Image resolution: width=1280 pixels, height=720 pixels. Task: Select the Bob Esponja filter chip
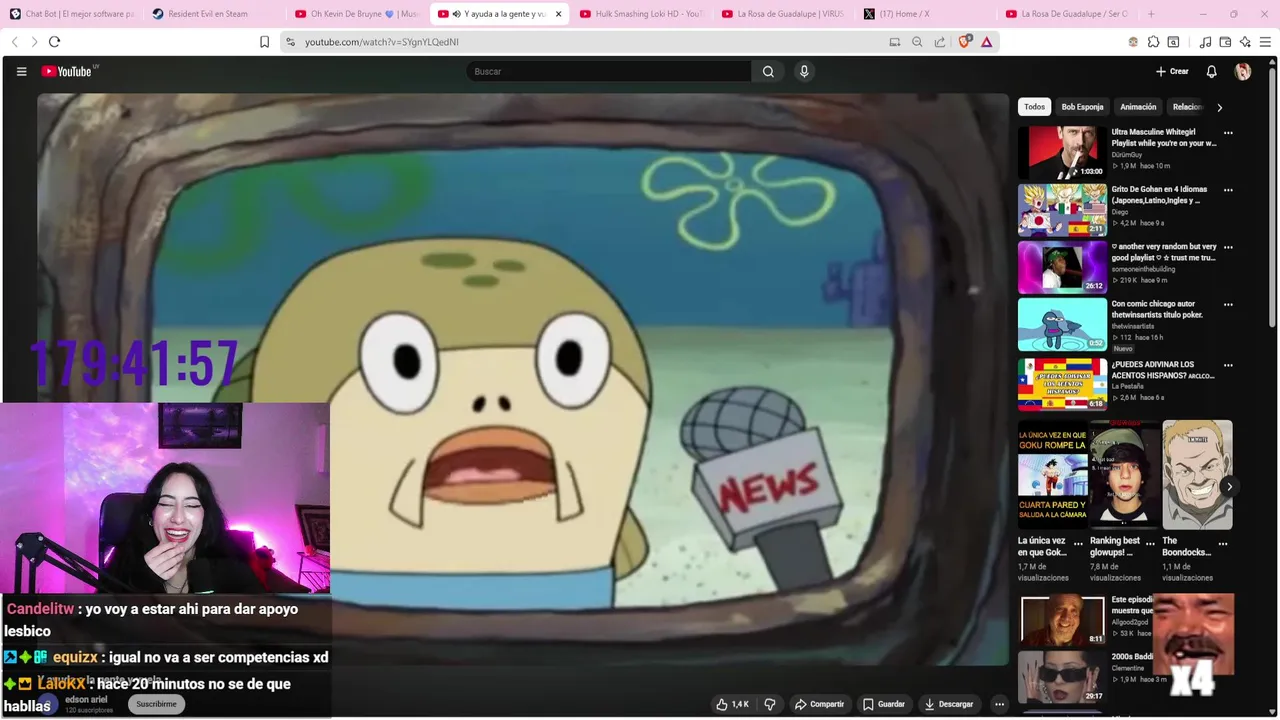tap(1082, 107)
